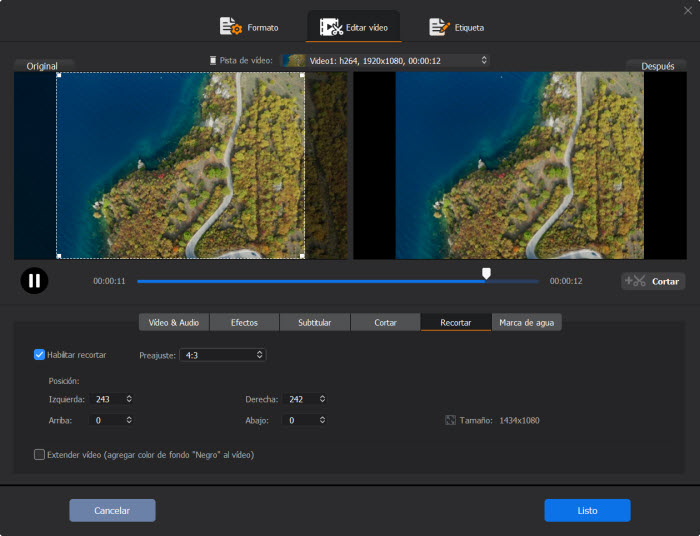
Task: Click the Listo button
Action: (x=587, y=510)
